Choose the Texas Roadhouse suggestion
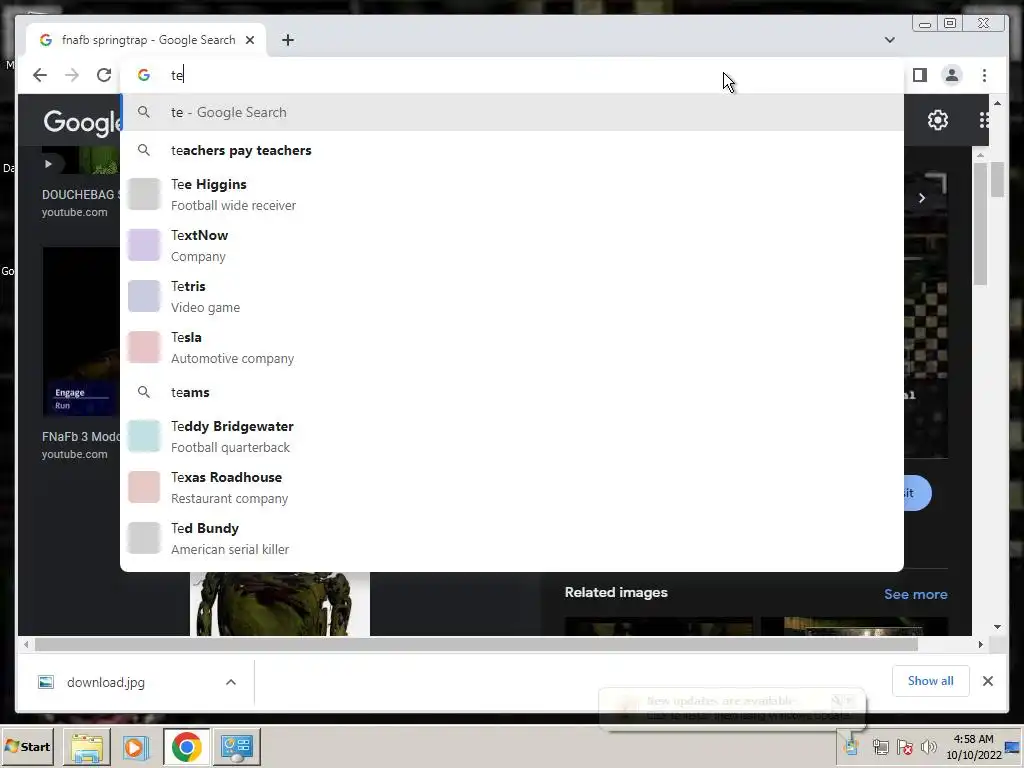Screen dimensions: 1024x768 pyautogui.click(x=512, y=487)
